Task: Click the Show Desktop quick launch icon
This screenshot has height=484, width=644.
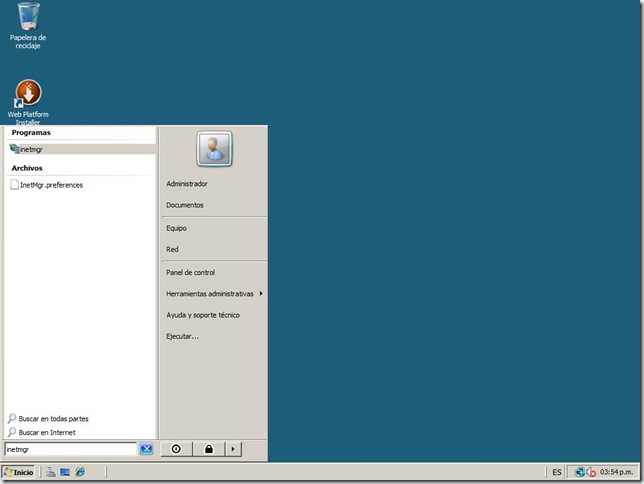Action: 65,472
